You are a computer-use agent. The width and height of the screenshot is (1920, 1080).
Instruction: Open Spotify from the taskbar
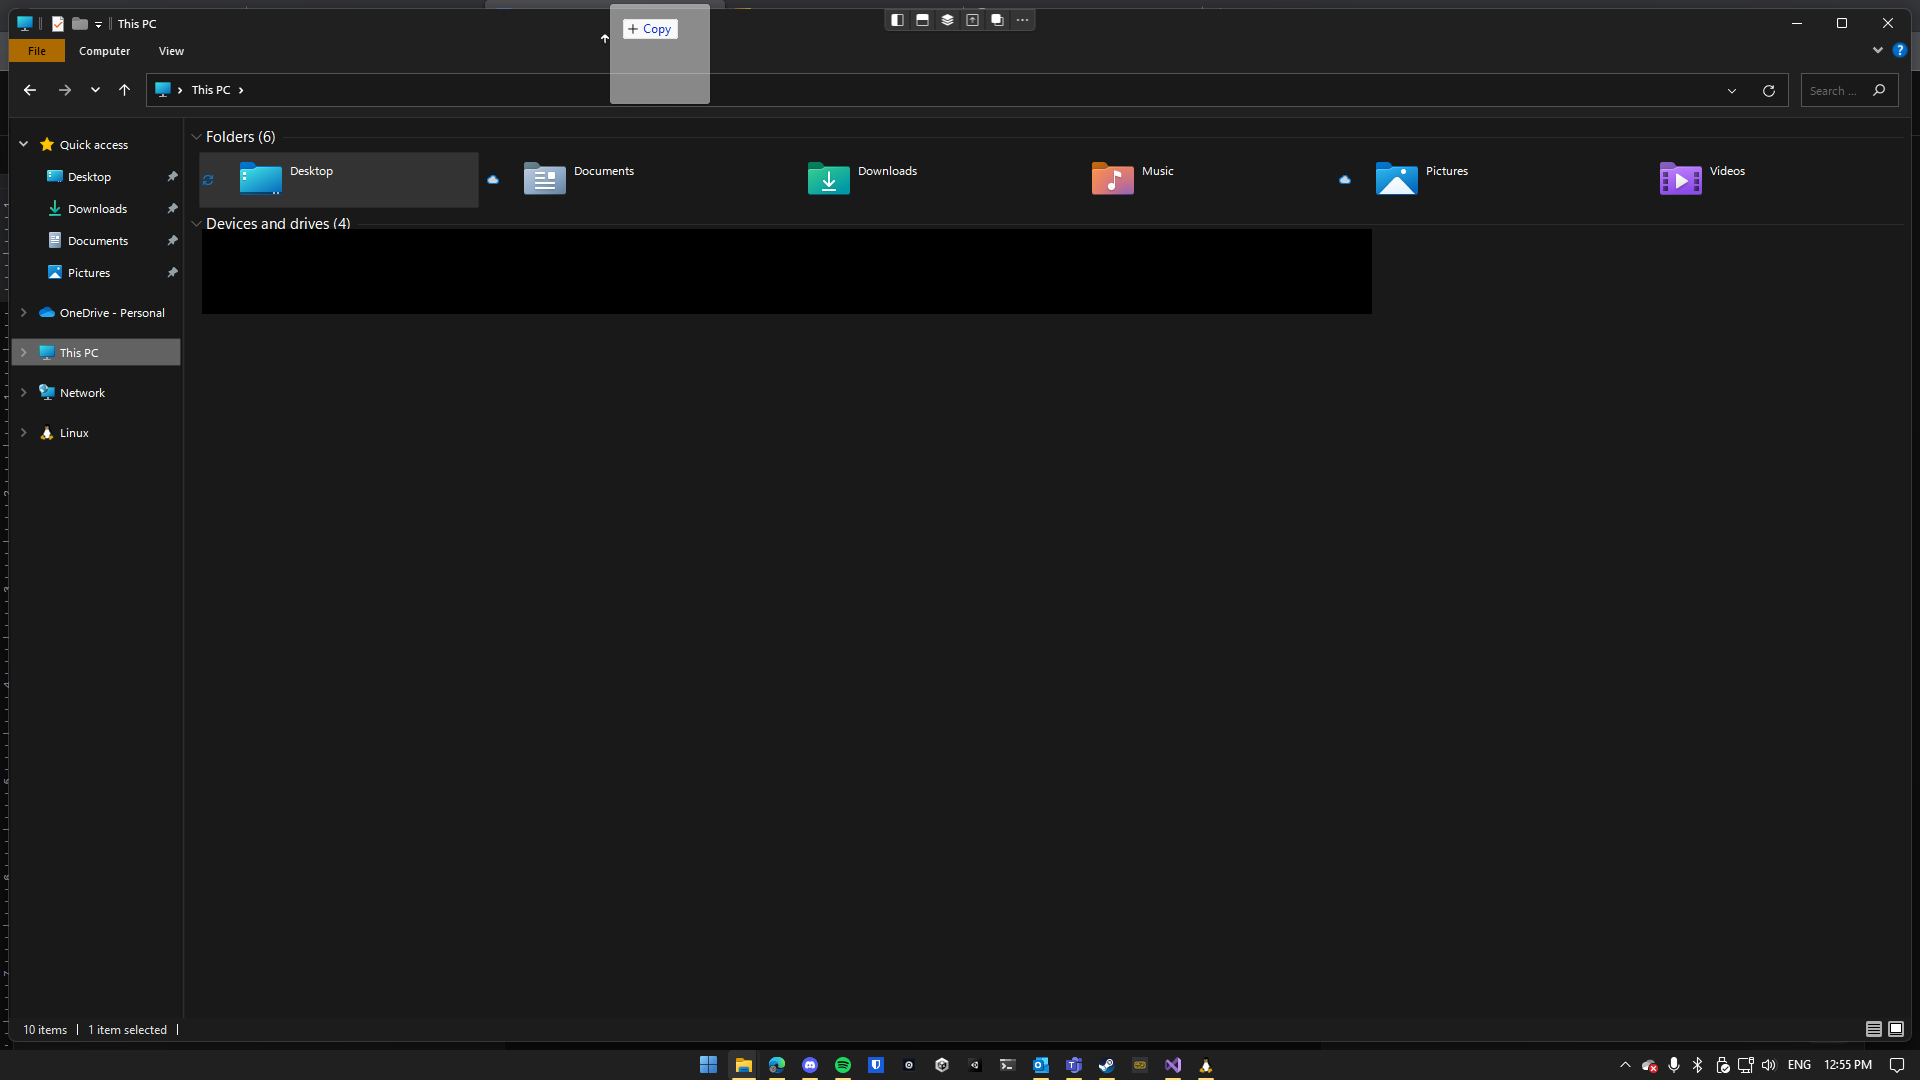[842, 1065]
